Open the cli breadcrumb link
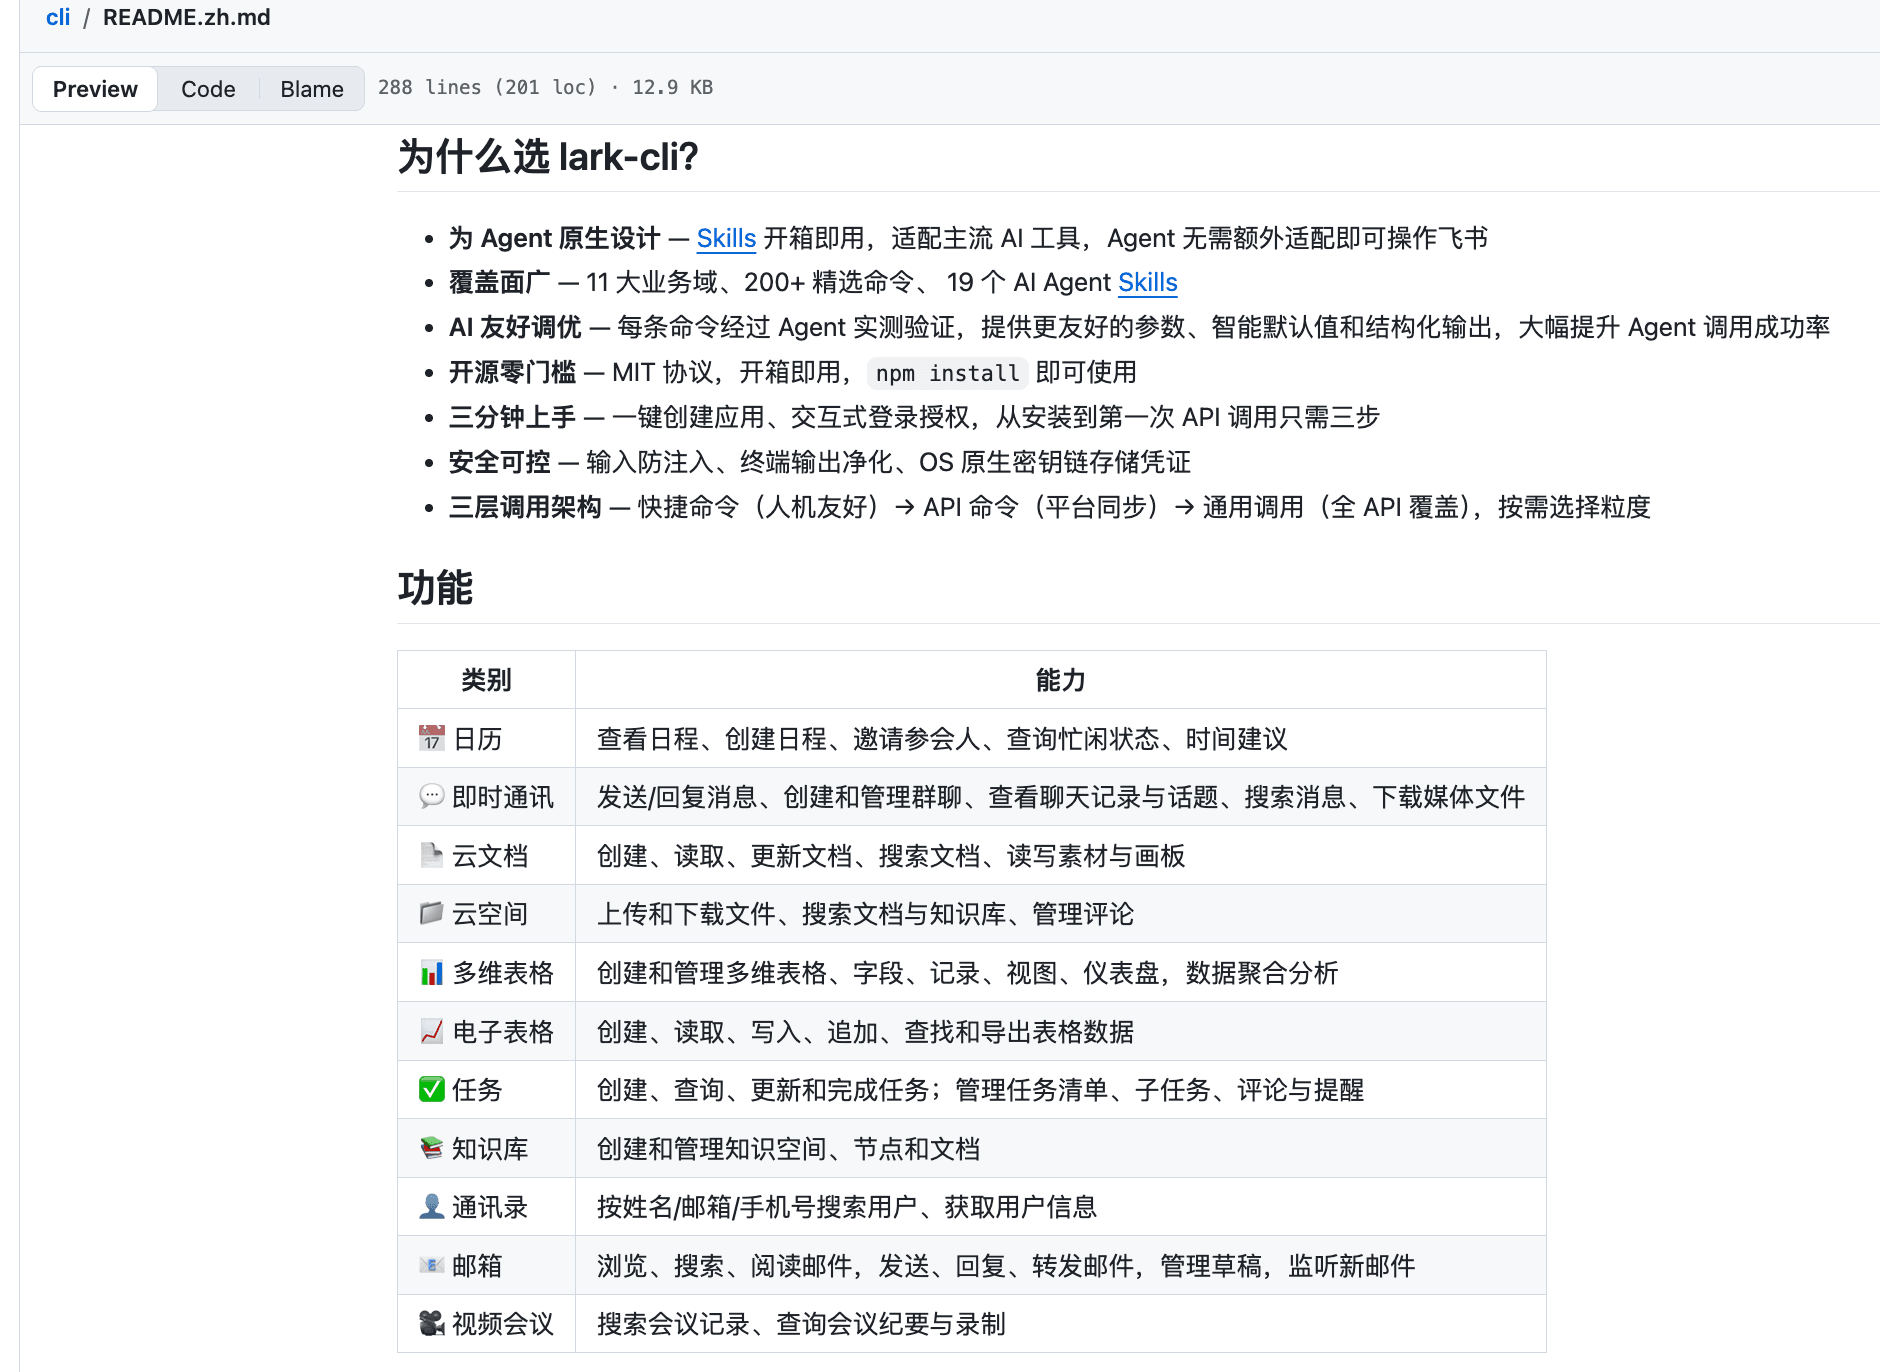 click(58, 17)
